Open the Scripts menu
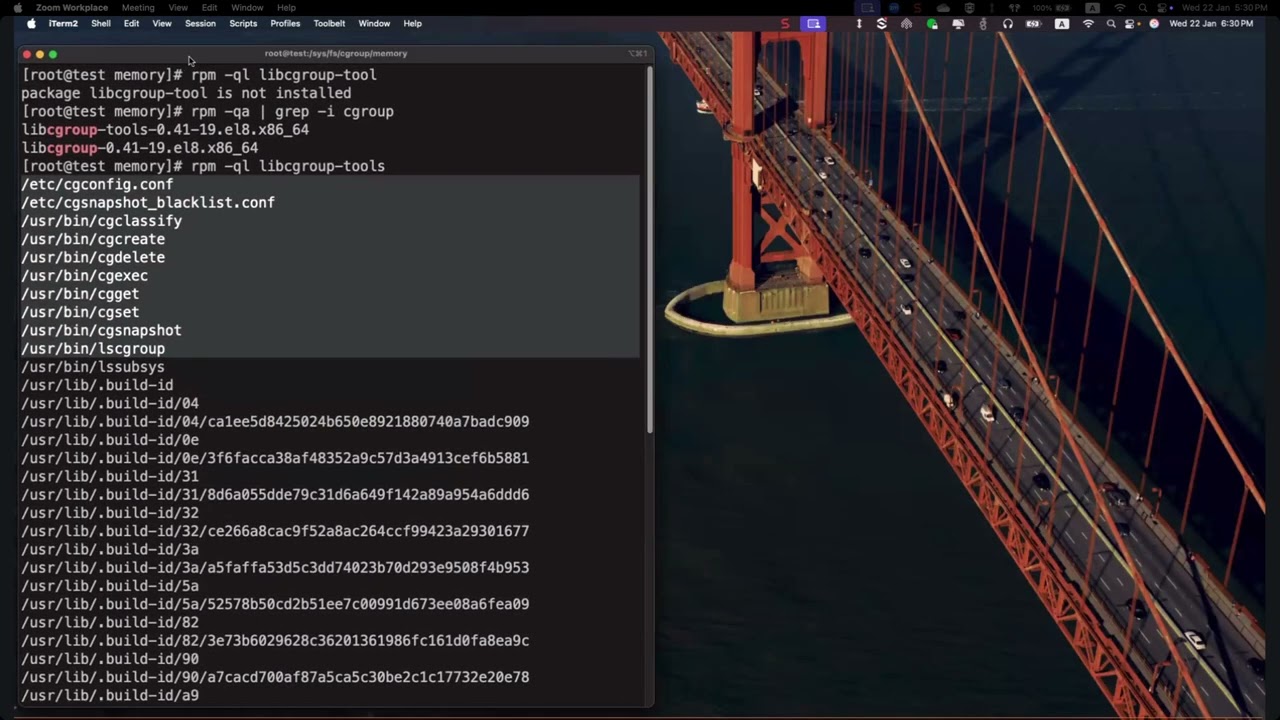 [x=243, y=23]
